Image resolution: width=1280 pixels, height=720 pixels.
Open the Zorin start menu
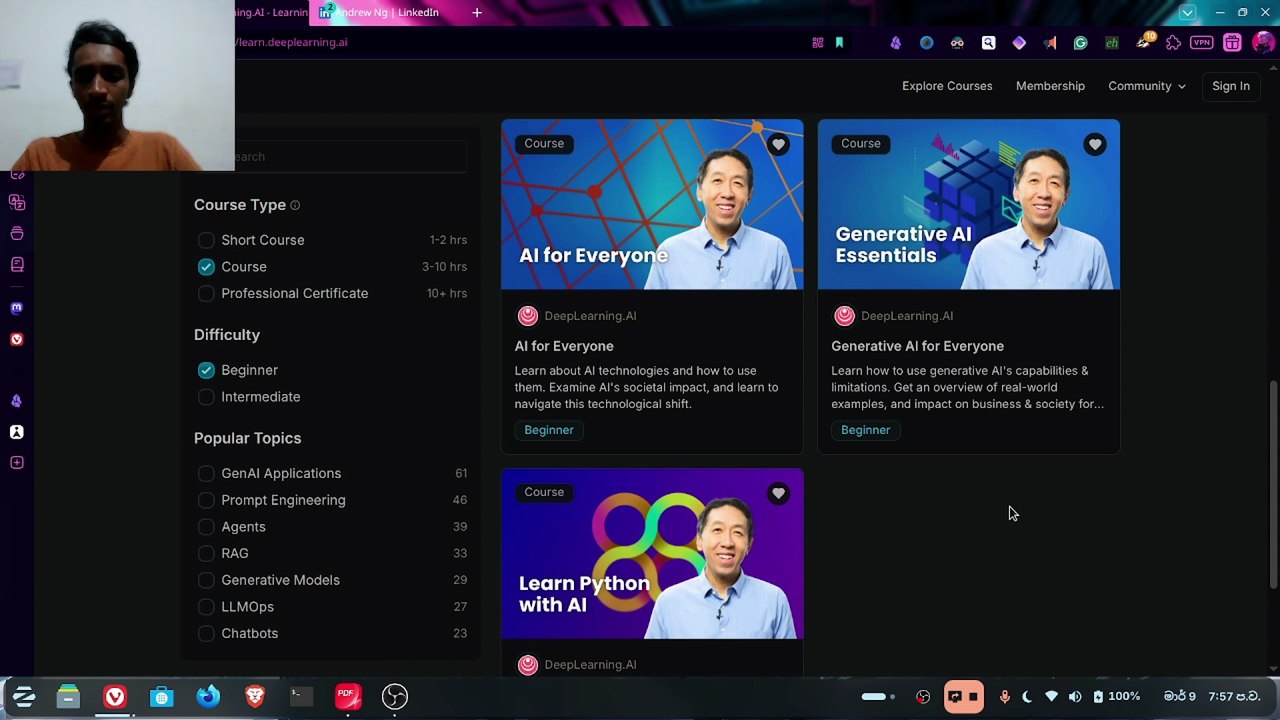pyautogui.click(x=23, y=696)
